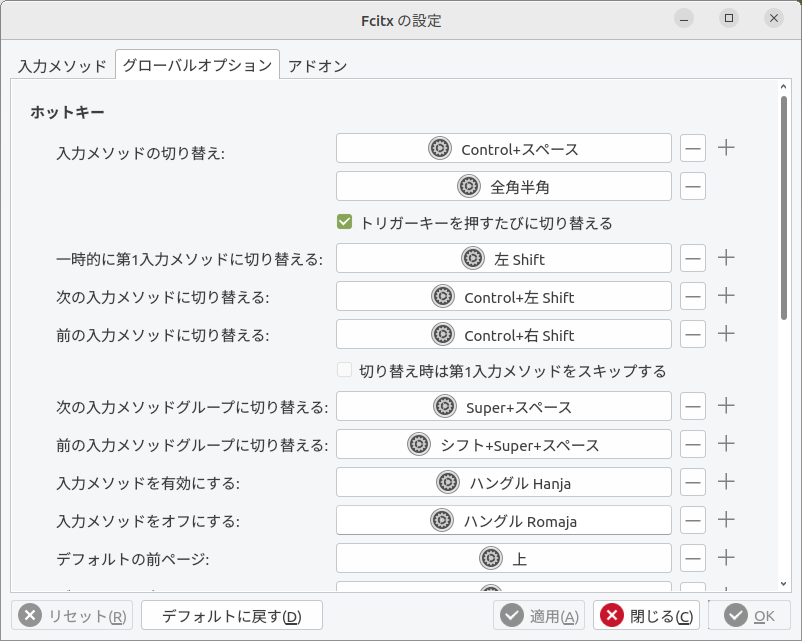Confirm settings with the OK button

[x=749, y=616]
